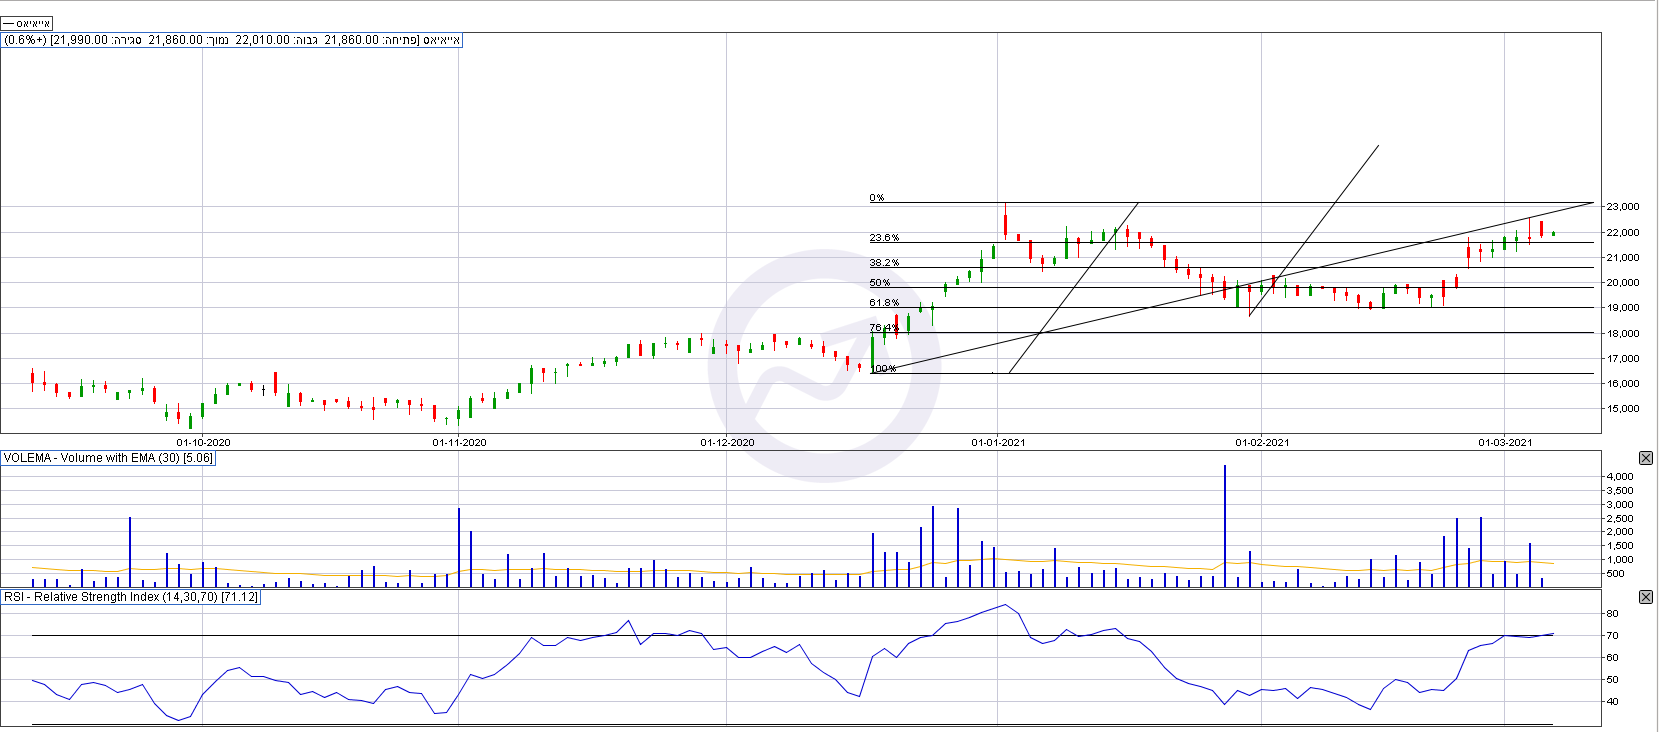Image resolution: width=1659 pixels, height=732 pixels.
Task: Click the 60 RSI axis label
Action: pos(1612,658)
